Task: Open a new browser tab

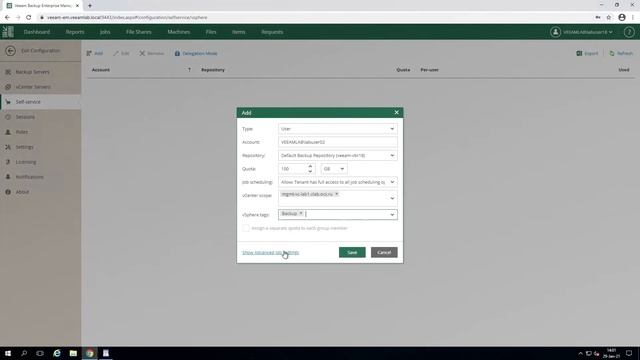Action: (90, 6)
